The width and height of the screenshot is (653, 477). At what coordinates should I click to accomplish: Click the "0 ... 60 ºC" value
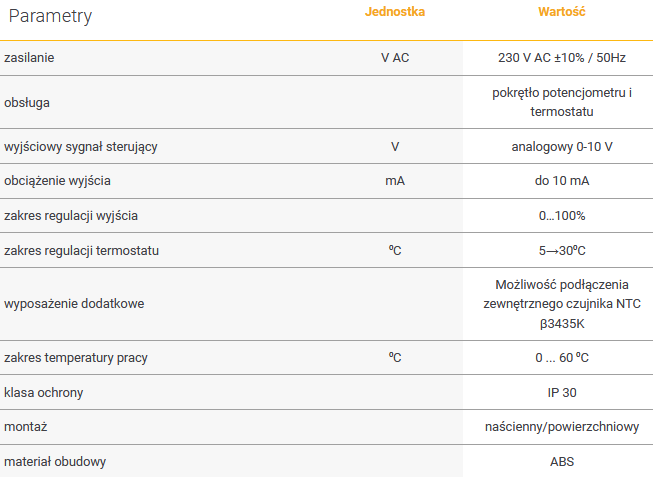[561, 358]
